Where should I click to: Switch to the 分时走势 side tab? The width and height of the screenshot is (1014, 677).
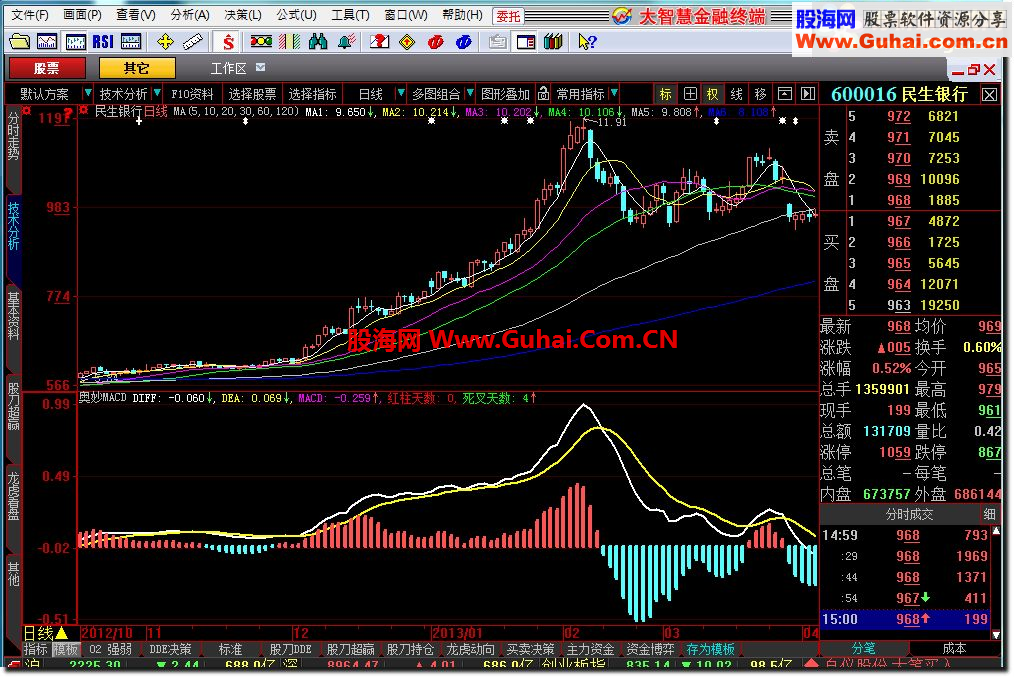(x=13, y=135)
